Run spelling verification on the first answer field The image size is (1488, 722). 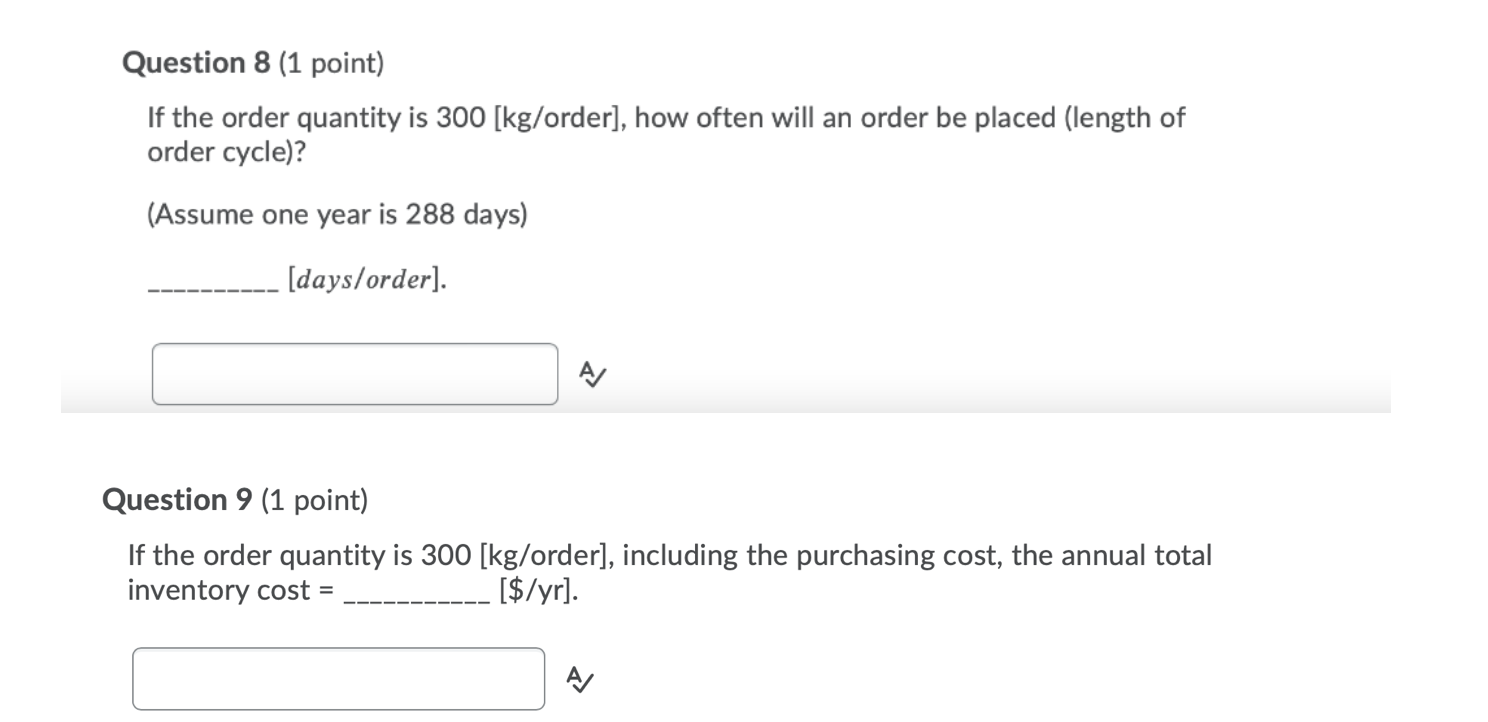click(590, 374)
